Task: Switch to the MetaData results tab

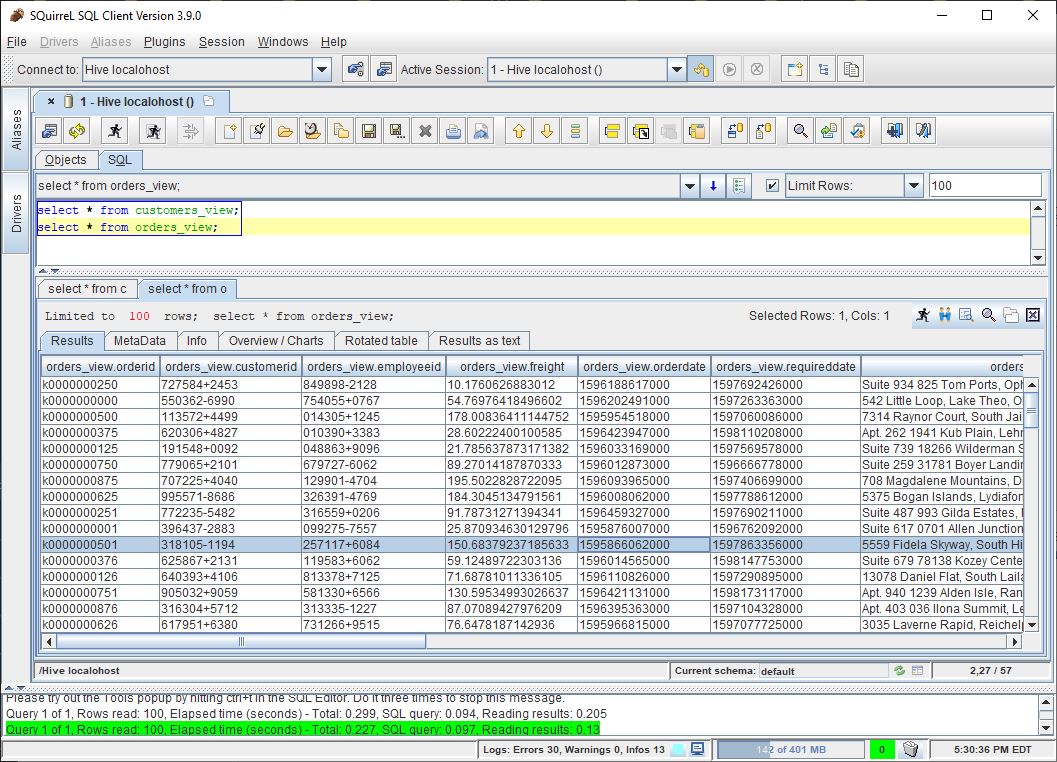Action: 140,341
